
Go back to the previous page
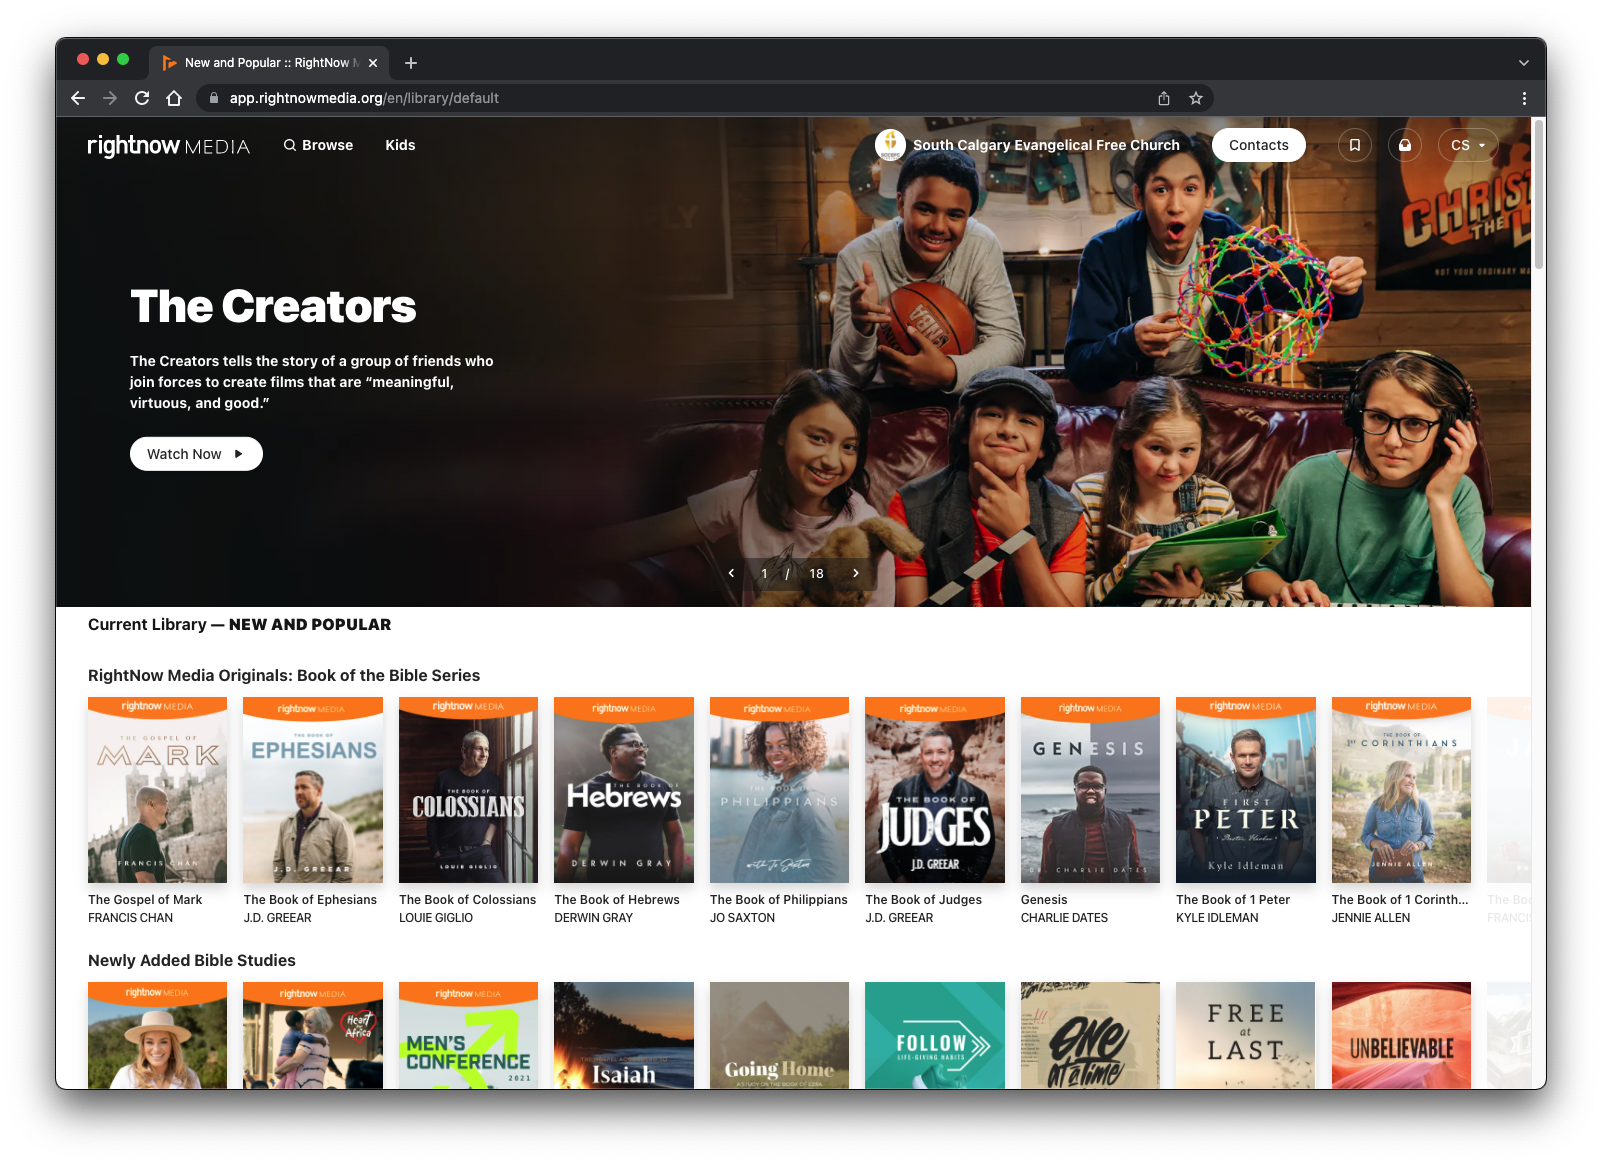[x=78, y=98]
